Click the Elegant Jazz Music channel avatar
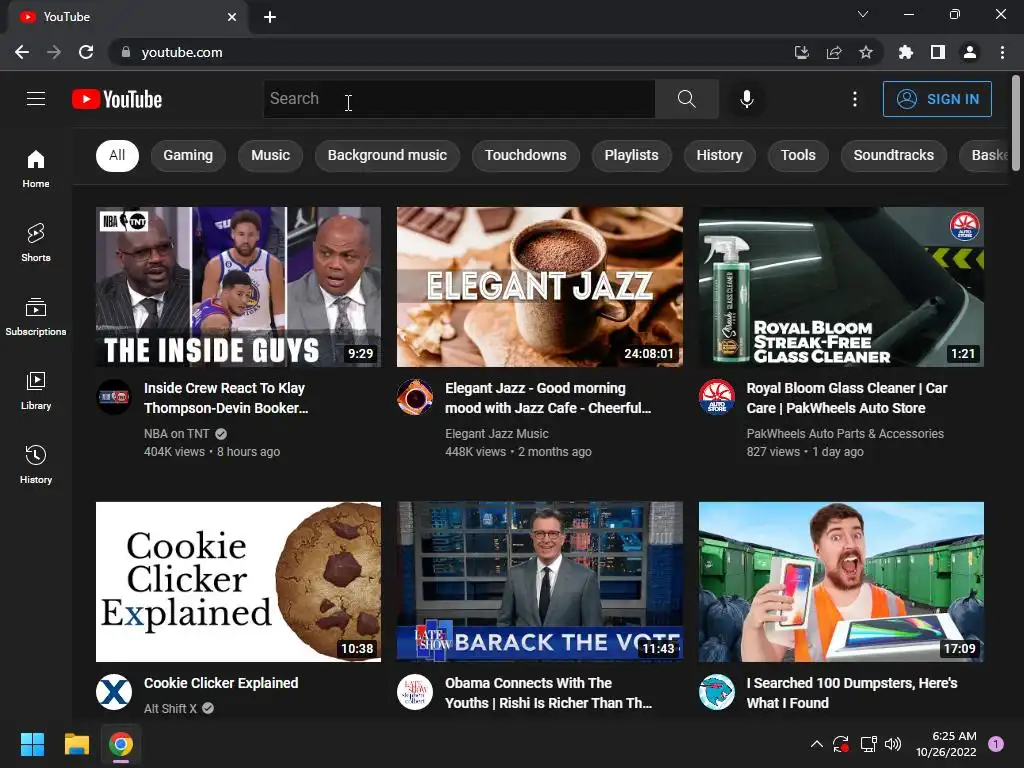The width and height of the screenshot is (1024, 768). [x=415, y=397]
